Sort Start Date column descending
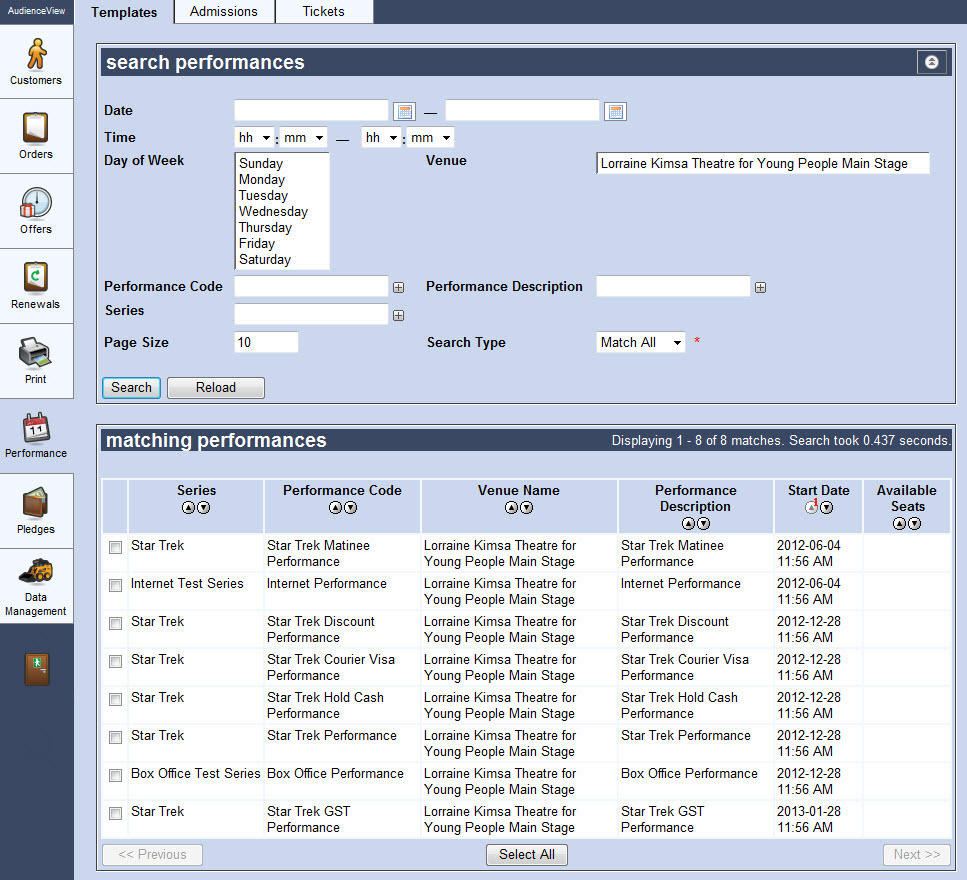 coord(827,508)
